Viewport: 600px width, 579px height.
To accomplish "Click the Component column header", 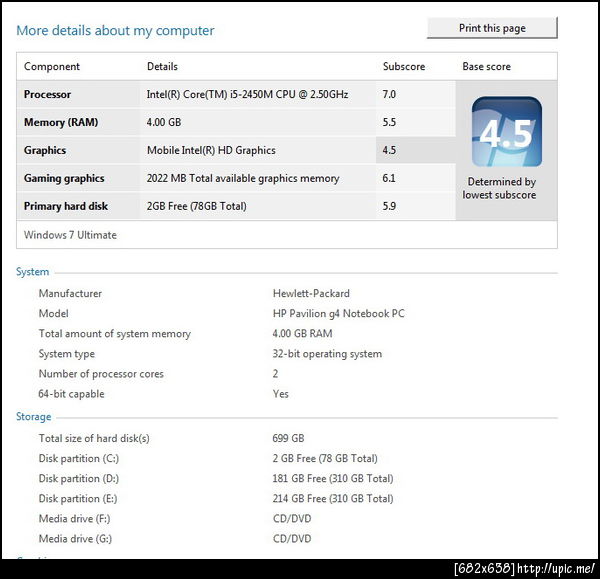I will click(x=52, y=67).
